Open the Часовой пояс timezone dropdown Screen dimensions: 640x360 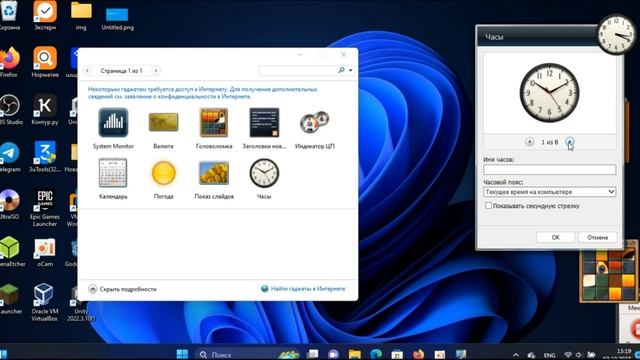[x=549, y=191]
